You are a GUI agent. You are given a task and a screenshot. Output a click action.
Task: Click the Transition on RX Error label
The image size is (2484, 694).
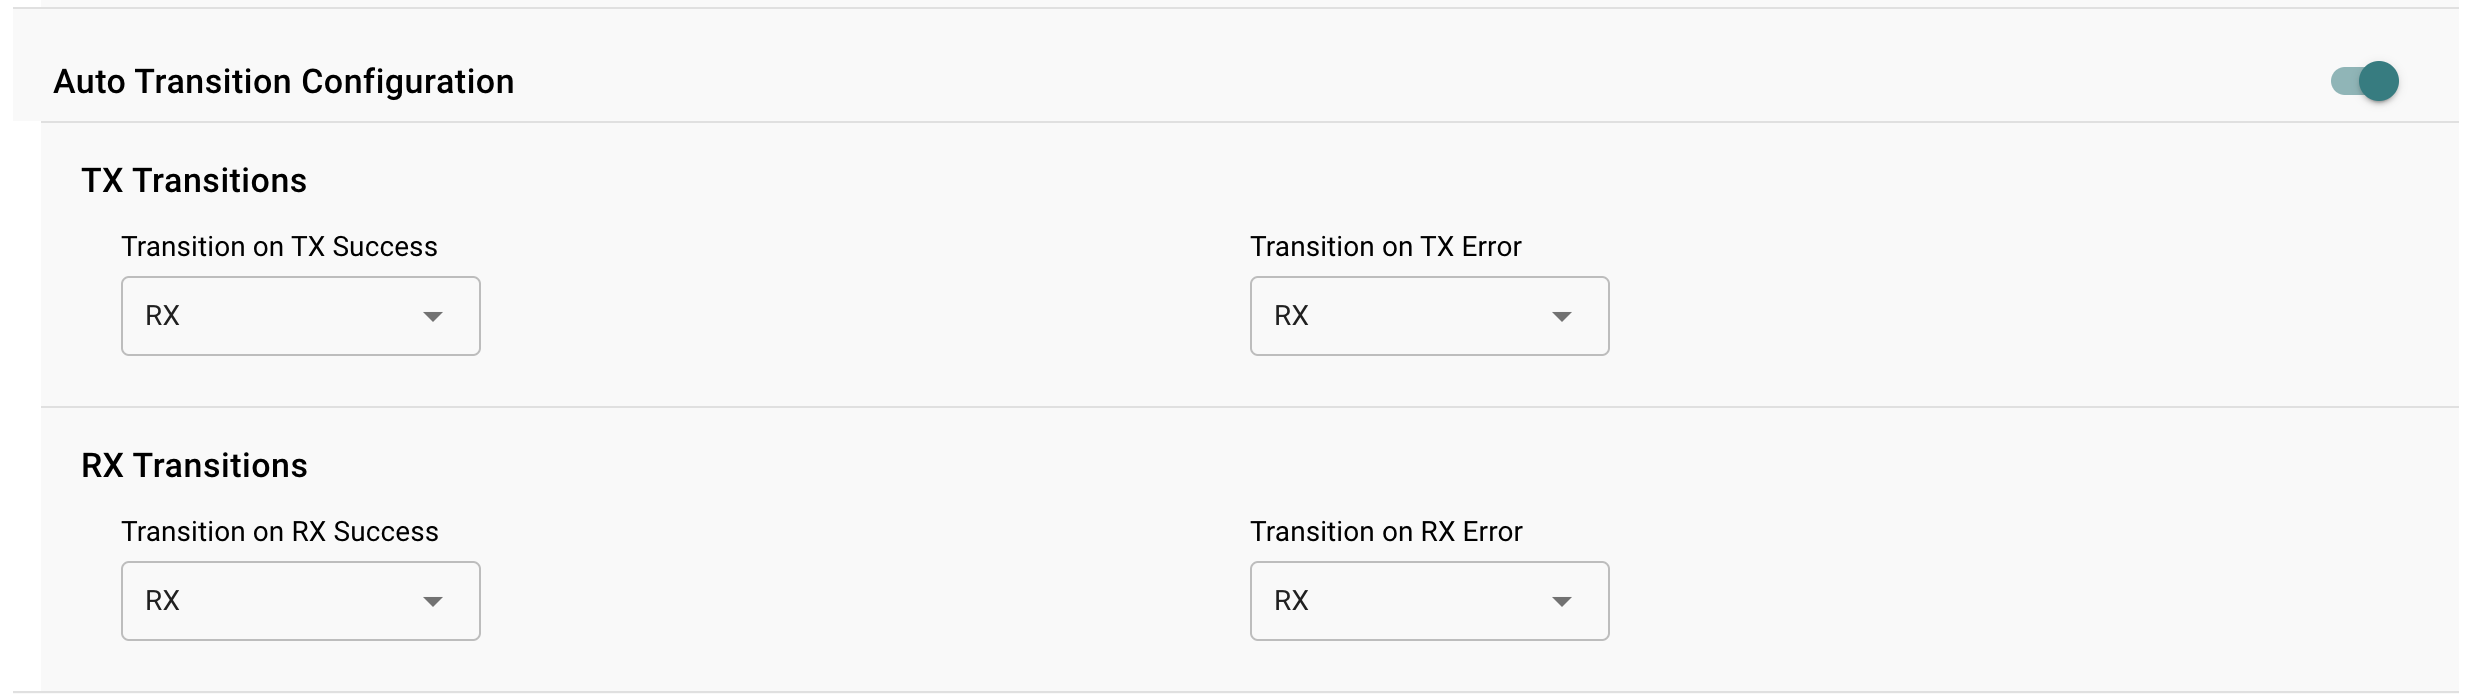tap(1386, 531)
